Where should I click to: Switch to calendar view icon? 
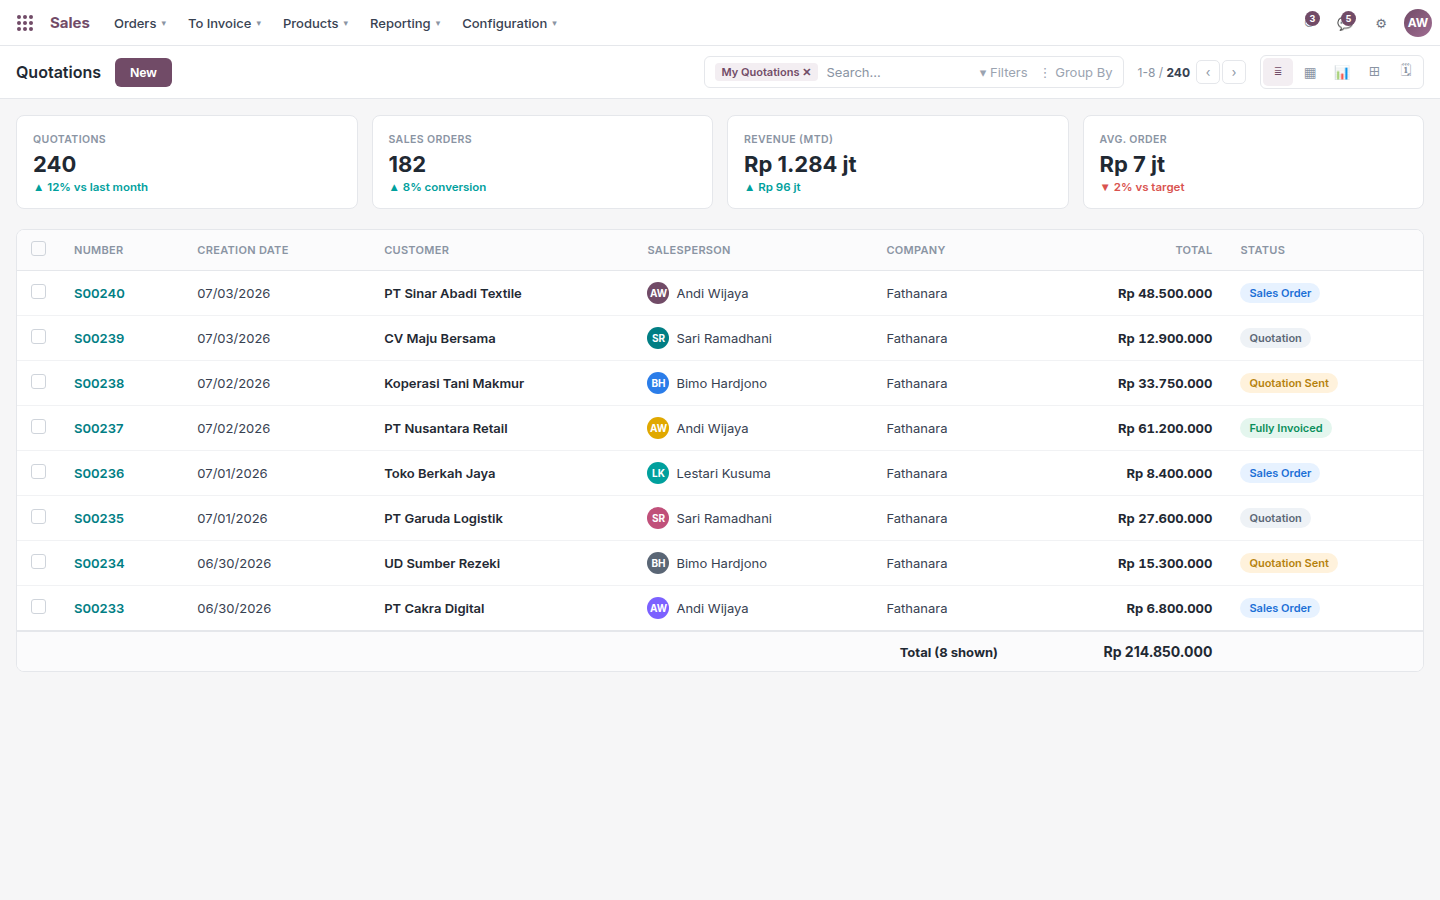click(x=1406, y=72)
